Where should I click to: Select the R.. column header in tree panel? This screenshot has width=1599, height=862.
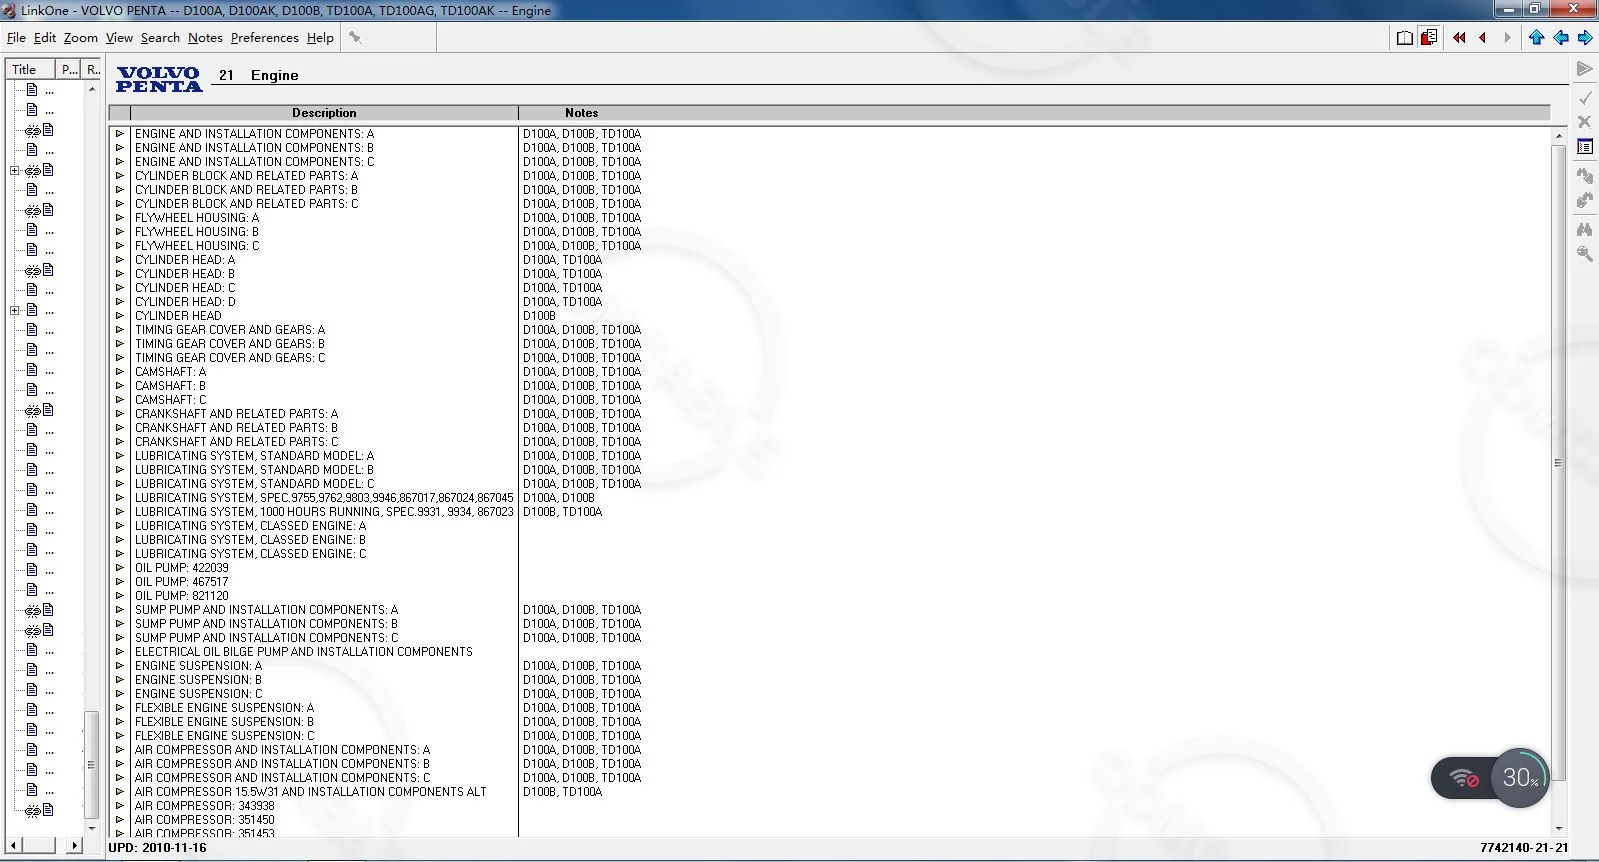[92, 69]
